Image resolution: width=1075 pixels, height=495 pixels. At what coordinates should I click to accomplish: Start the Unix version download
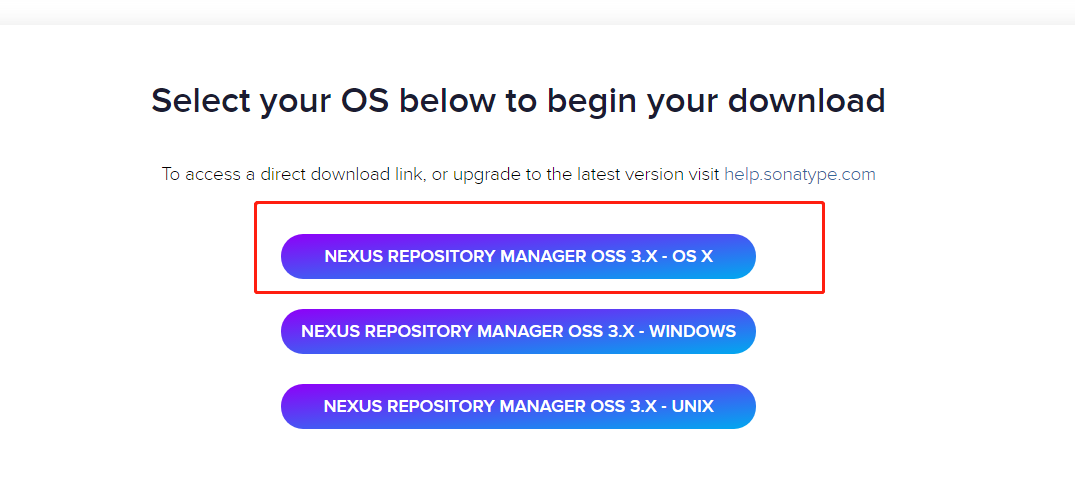pos(518,406)
